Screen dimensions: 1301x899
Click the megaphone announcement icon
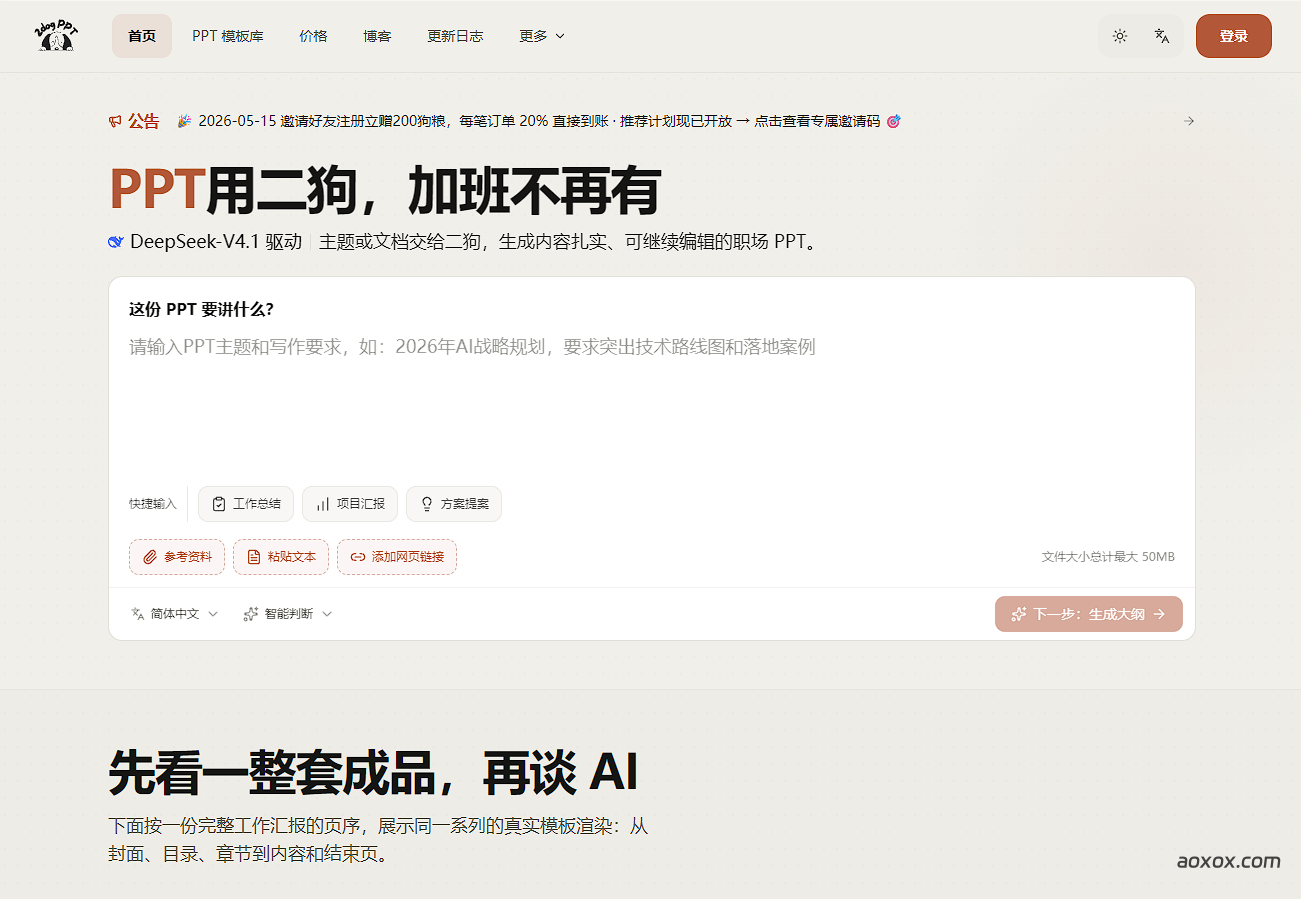[115, 121]
